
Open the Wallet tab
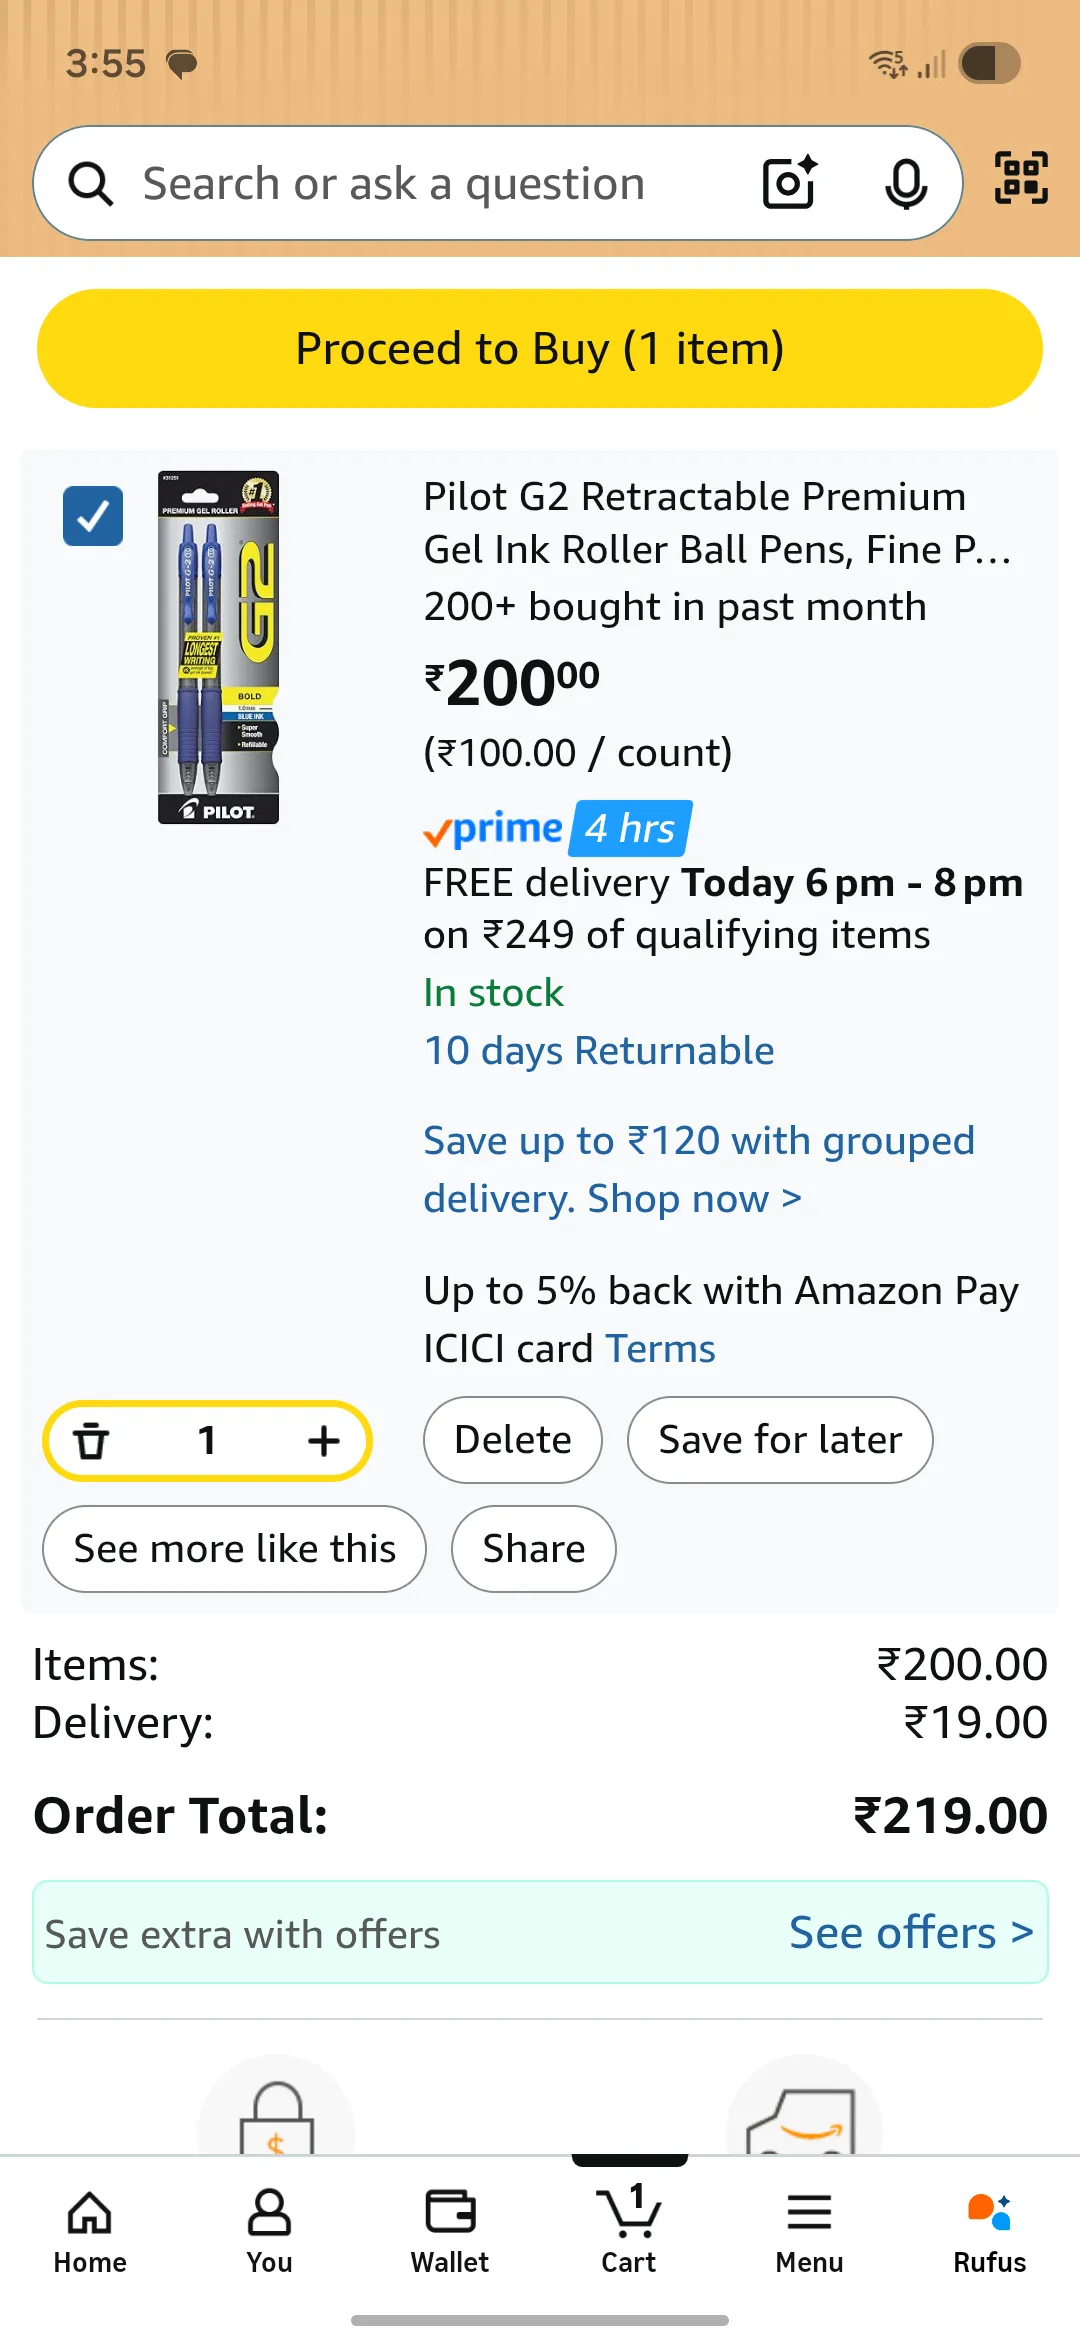coord(450,2232)
